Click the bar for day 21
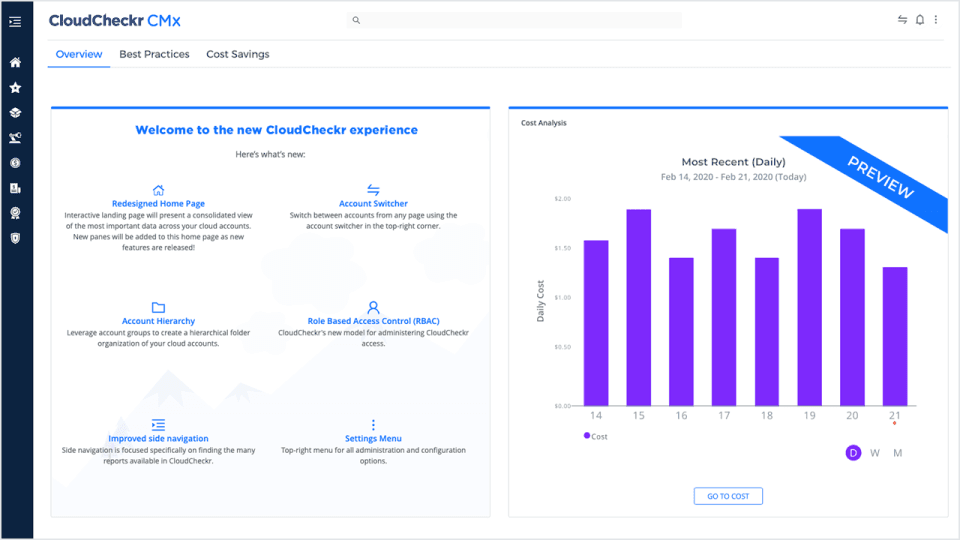The image size is (960, 540). point(895,336)
